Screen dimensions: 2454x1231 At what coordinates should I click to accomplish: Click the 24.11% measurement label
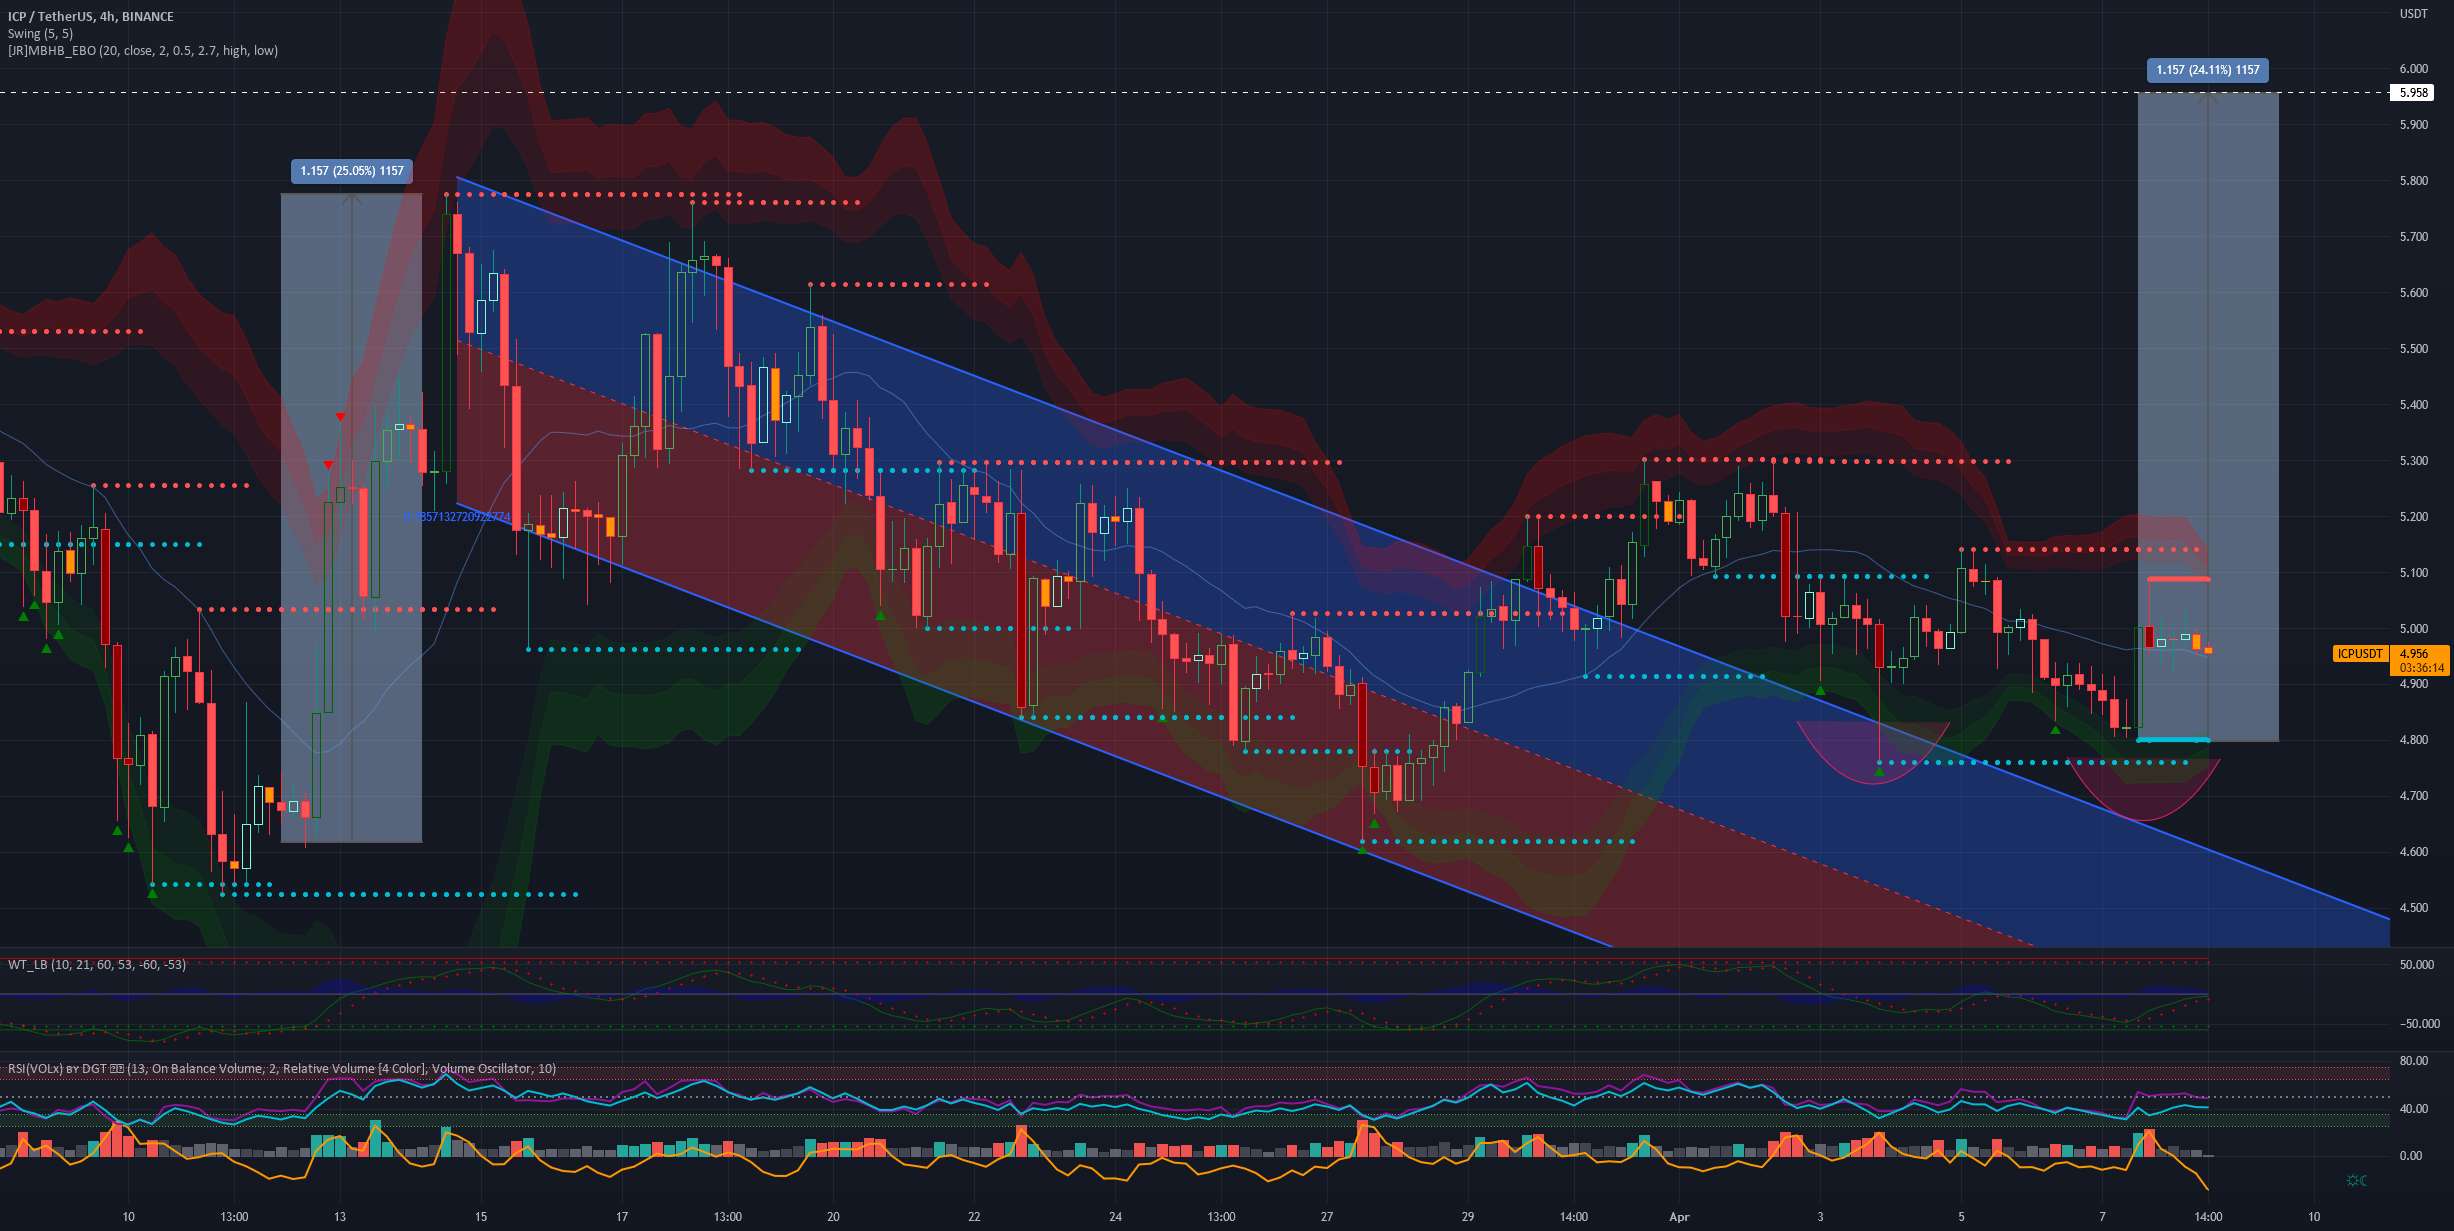(2207, 70)
